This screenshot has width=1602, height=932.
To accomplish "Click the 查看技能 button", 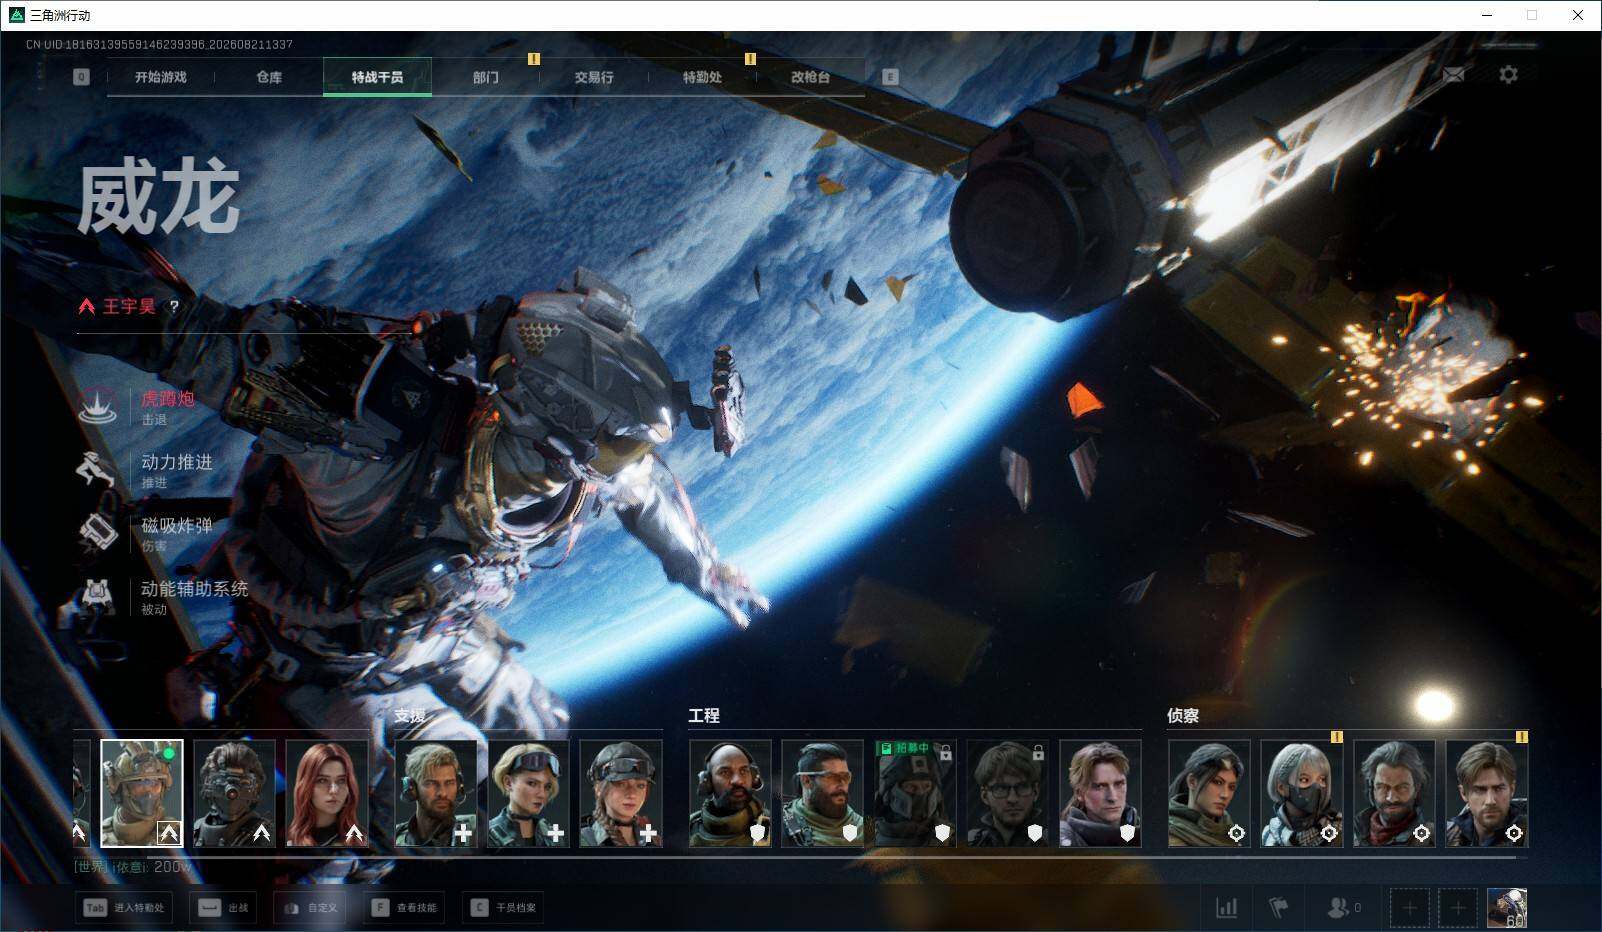I will 404,908.
